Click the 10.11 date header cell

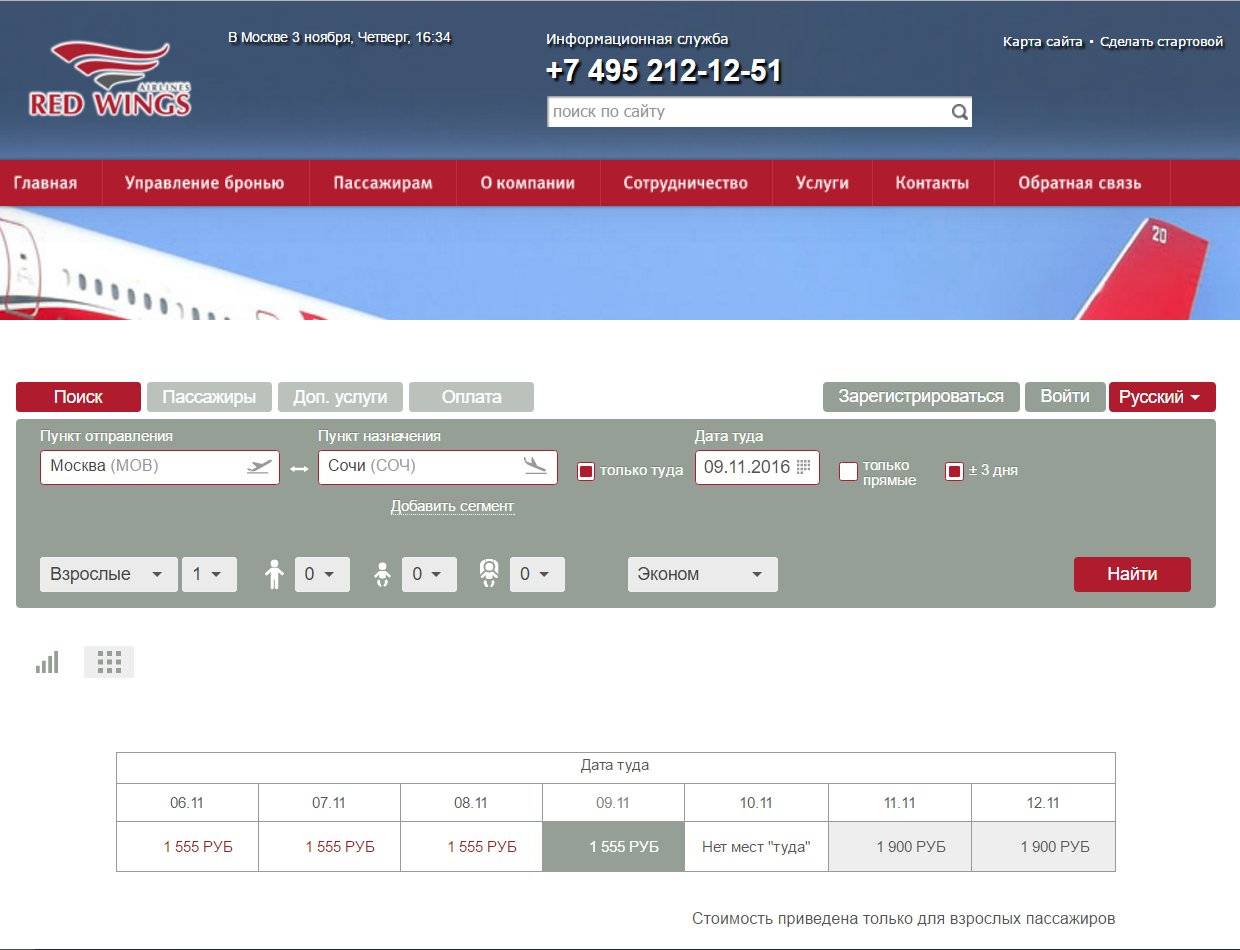pos(756,803)
